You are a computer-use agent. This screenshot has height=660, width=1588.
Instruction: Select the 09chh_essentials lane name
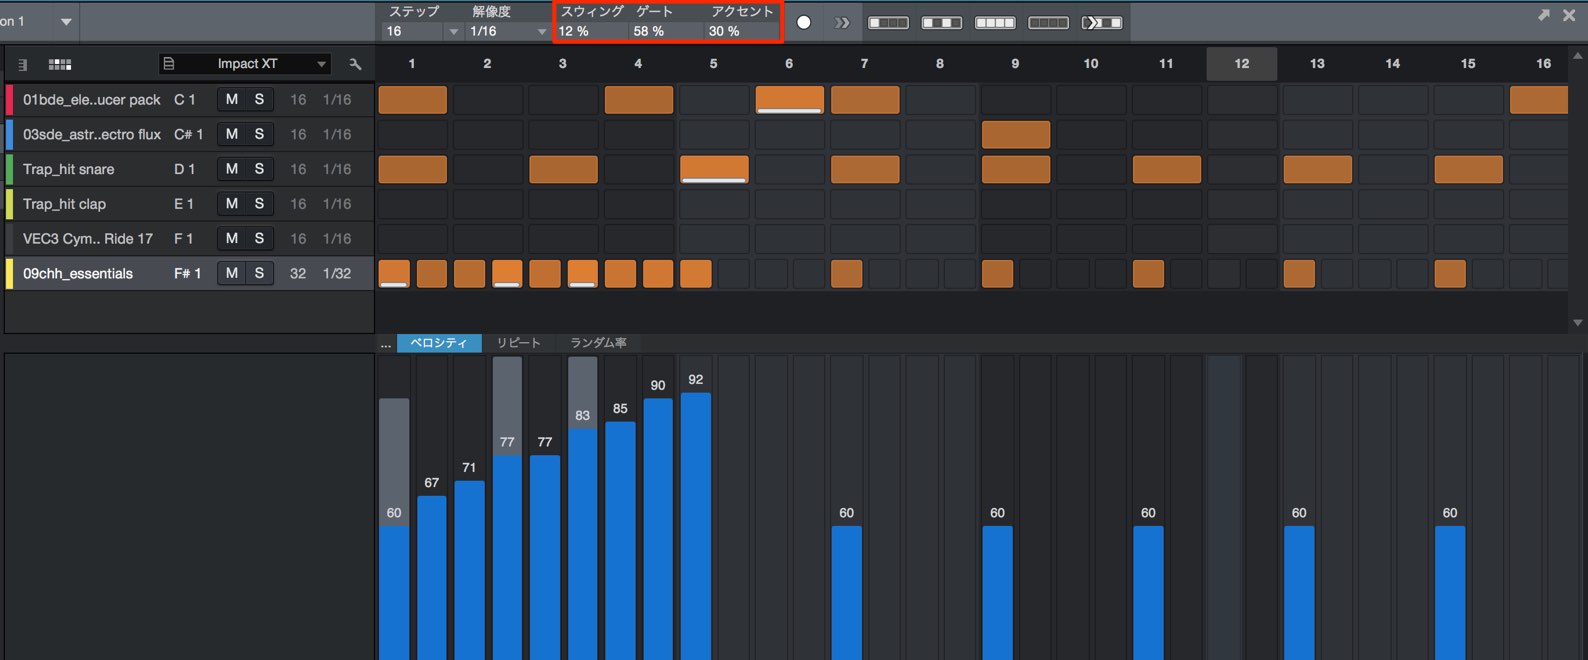coord(78,273)
